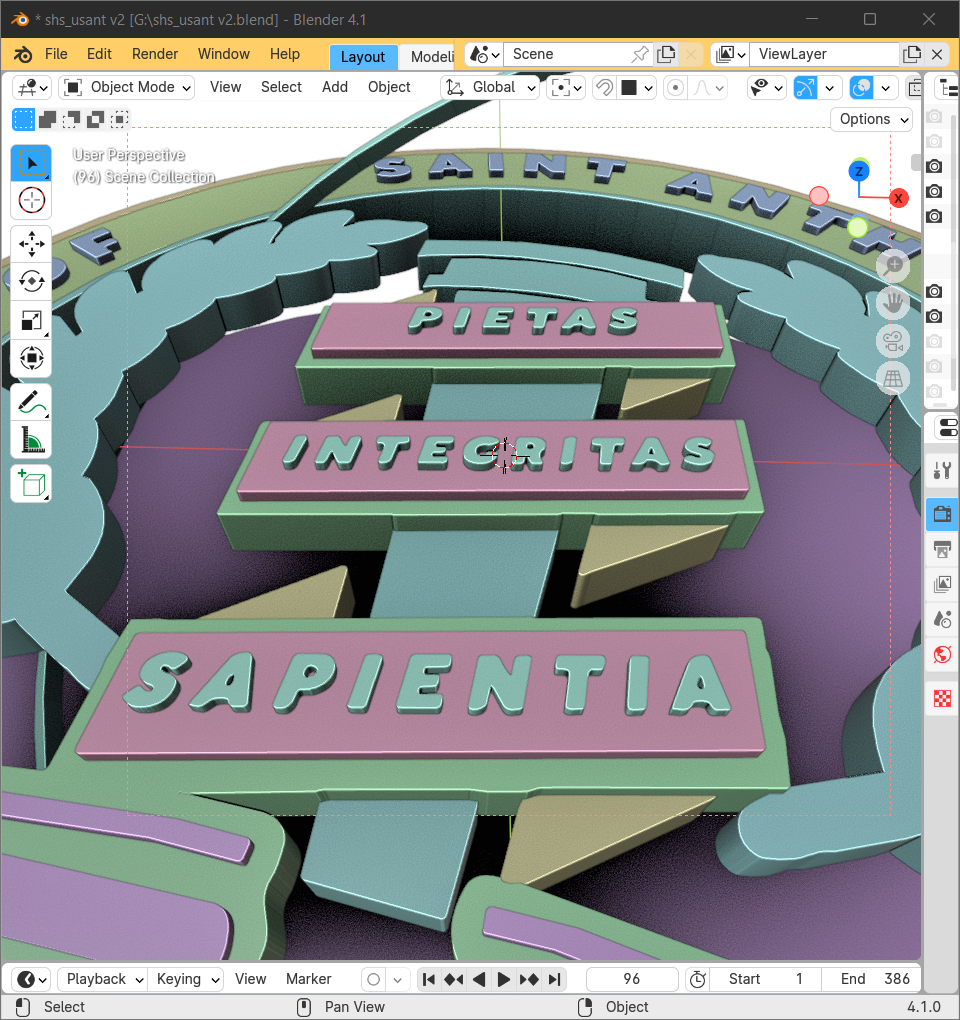
Task: Activate the Transform tool
Action: coord(31,358)
